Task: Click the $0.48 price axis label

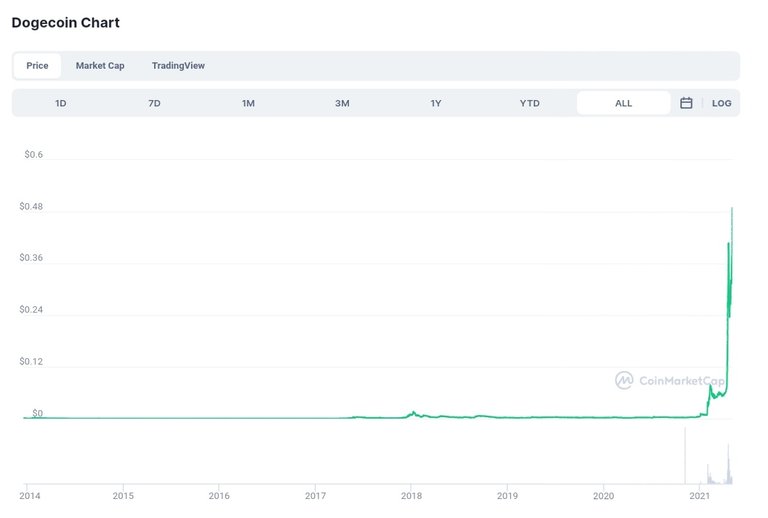Action: 31,207
